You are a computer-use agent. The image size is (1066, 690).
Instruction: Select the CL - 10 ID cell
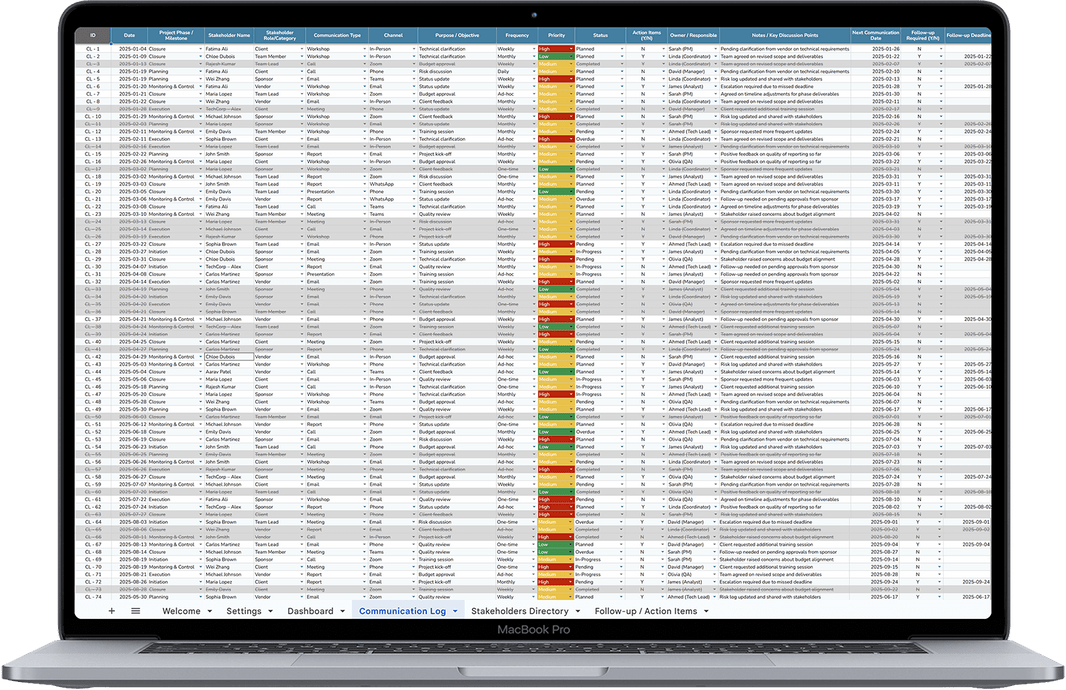click(x=92, y=116)
